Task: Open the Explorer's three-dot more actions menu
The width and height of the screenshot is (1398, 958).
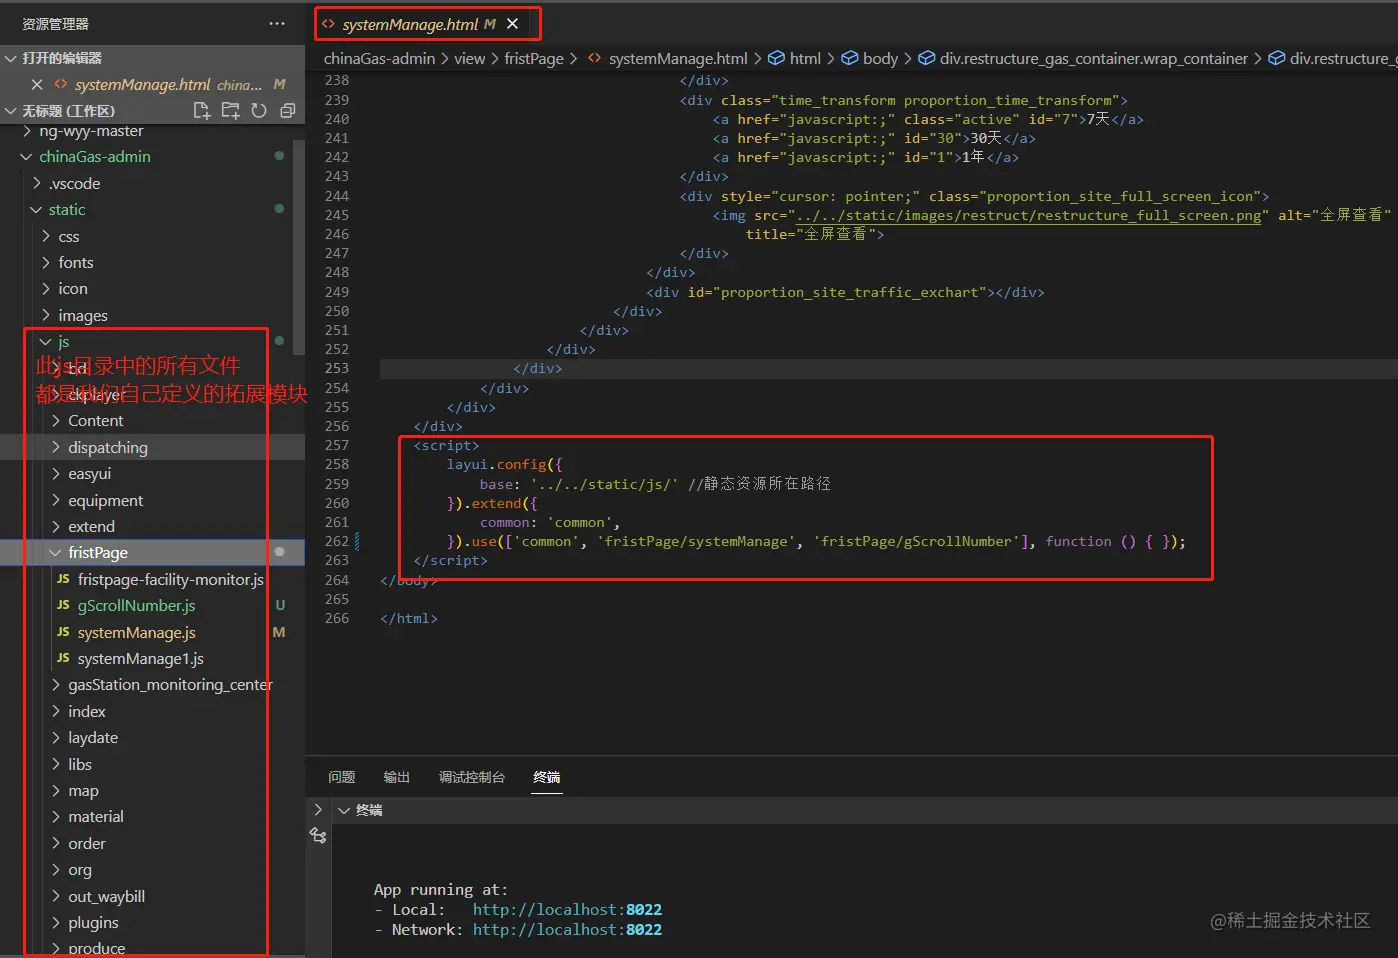Action: tap(277, 23)
